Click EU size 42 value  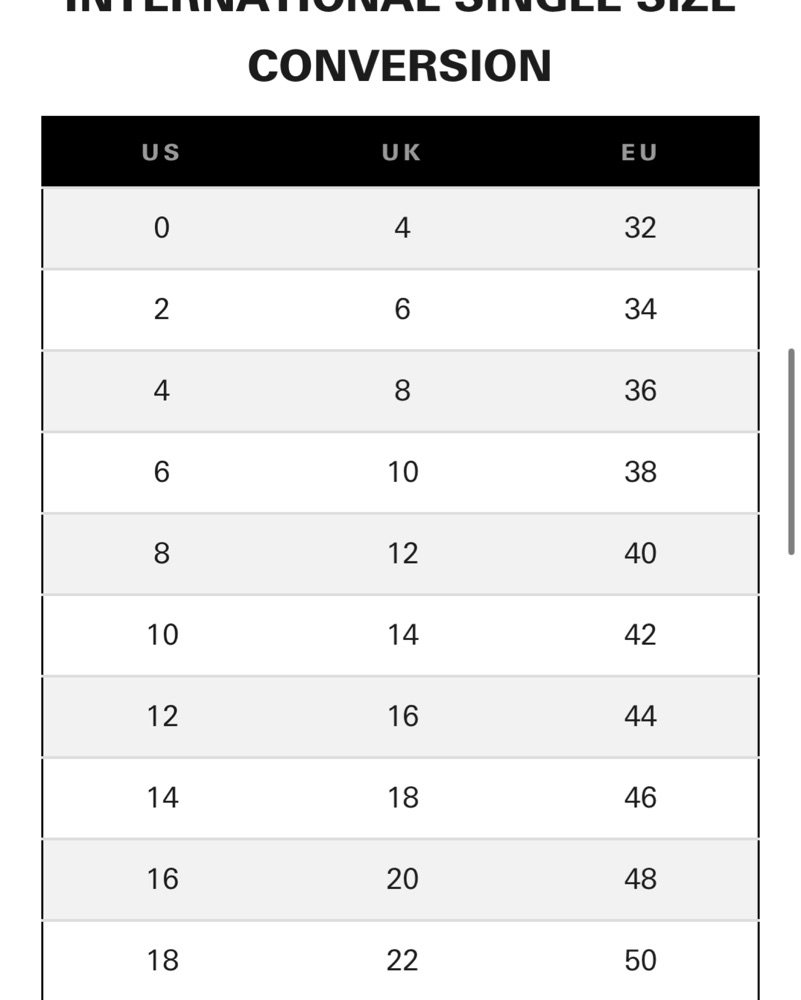click(x=640, y=635)
